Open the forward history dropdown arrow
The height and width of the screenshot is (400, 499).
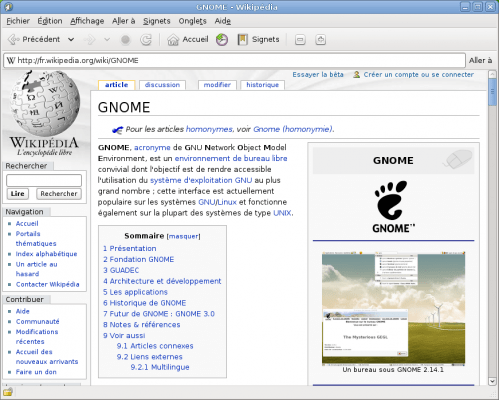pos(107,39)
